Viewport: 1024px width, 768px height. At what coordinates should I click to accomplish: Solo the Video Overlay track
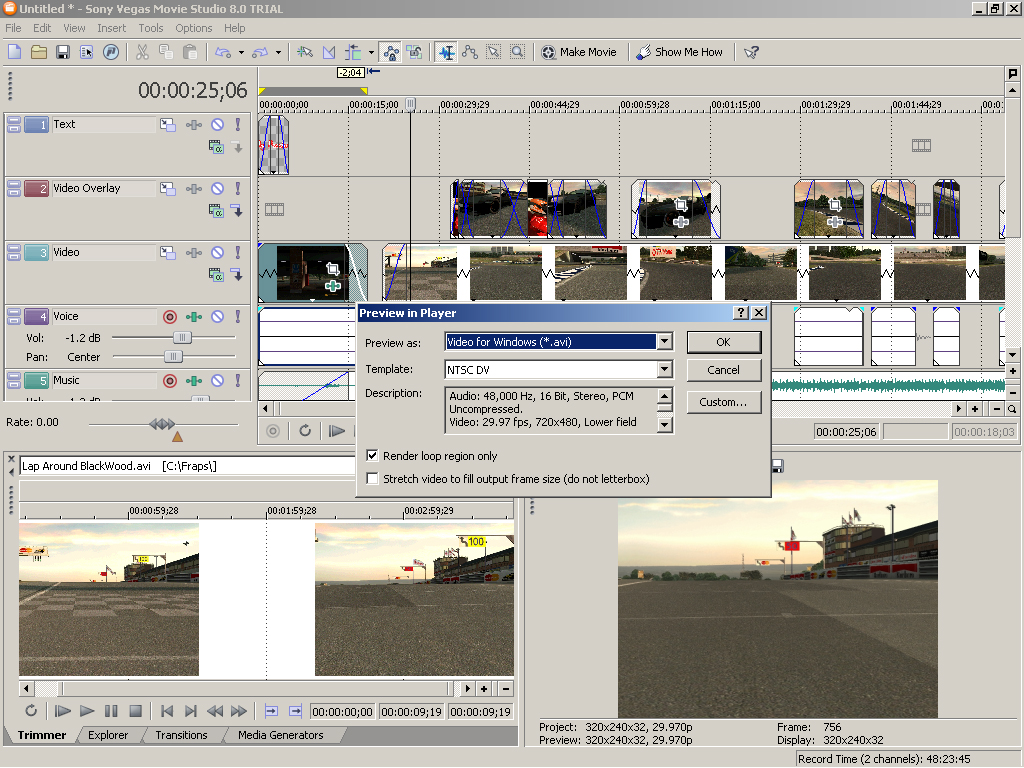238,189
